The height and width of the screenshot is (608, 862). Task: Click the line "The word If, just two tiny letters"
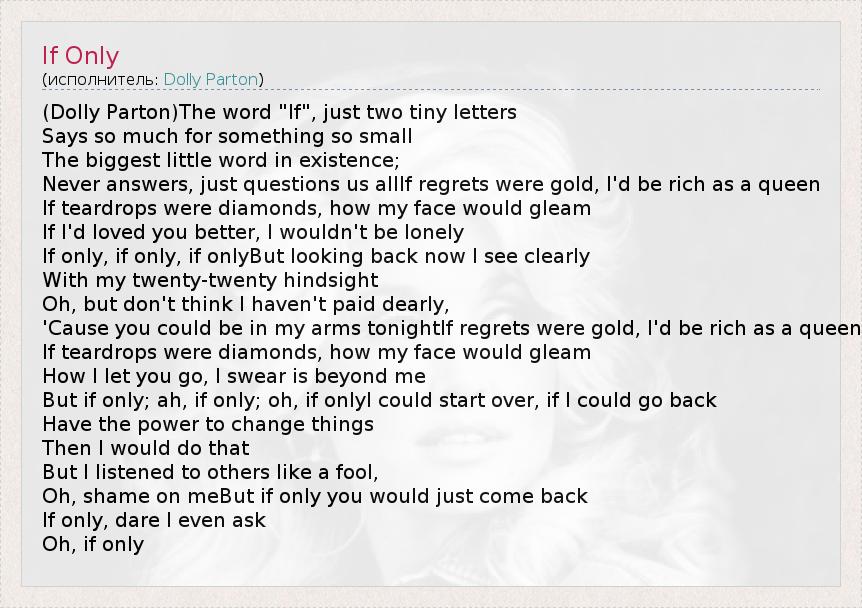click(348, 112)
